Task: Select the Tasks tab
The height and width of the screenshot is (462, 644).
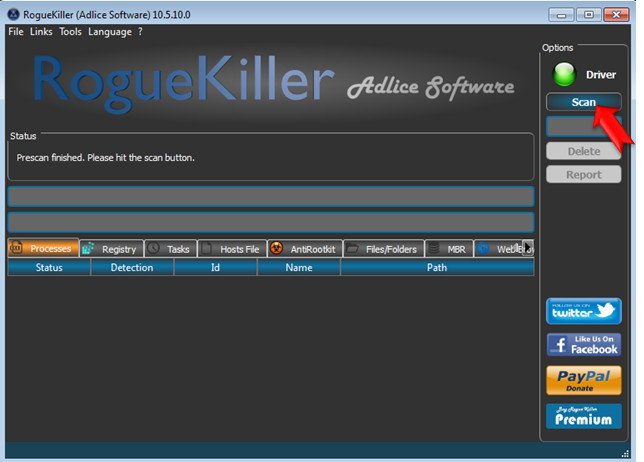Action: point(169,248)
